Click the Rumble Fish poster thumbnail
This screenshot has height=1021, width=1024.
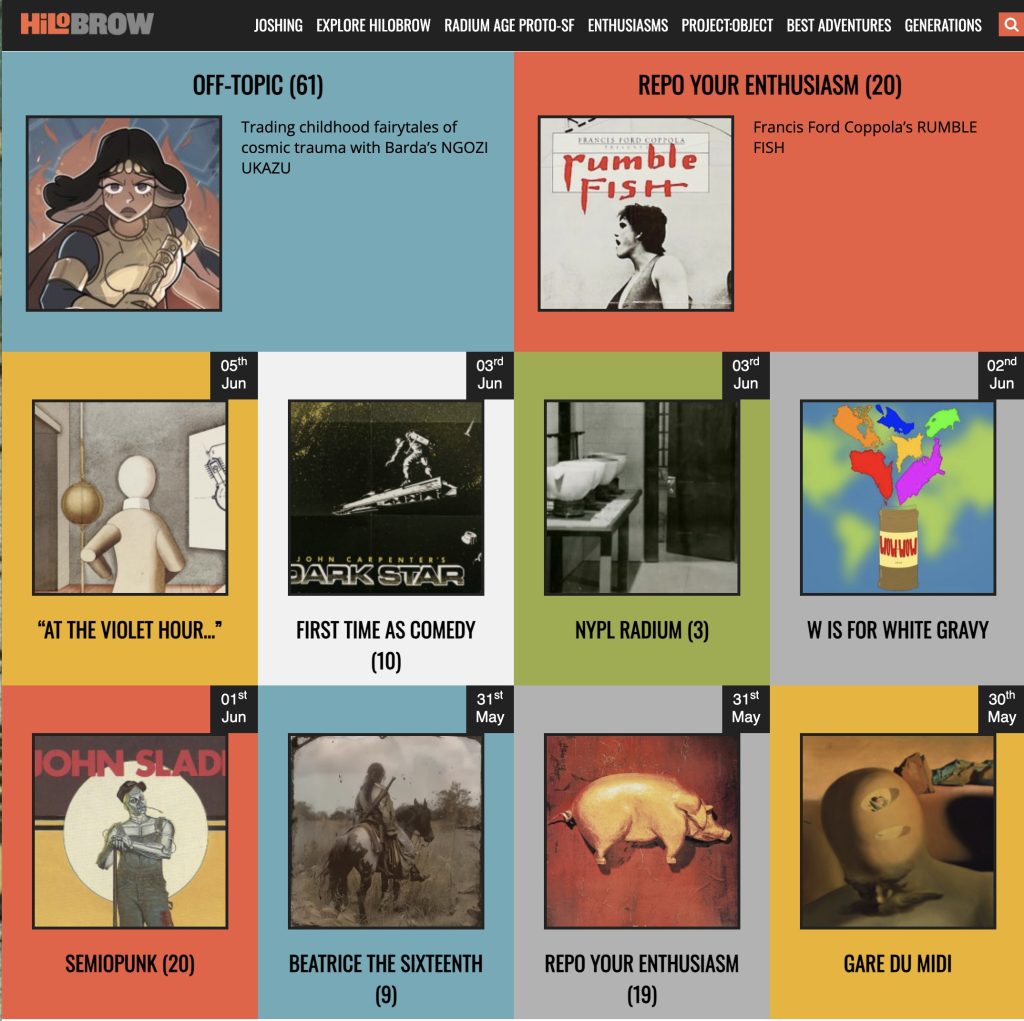[635, 214]
